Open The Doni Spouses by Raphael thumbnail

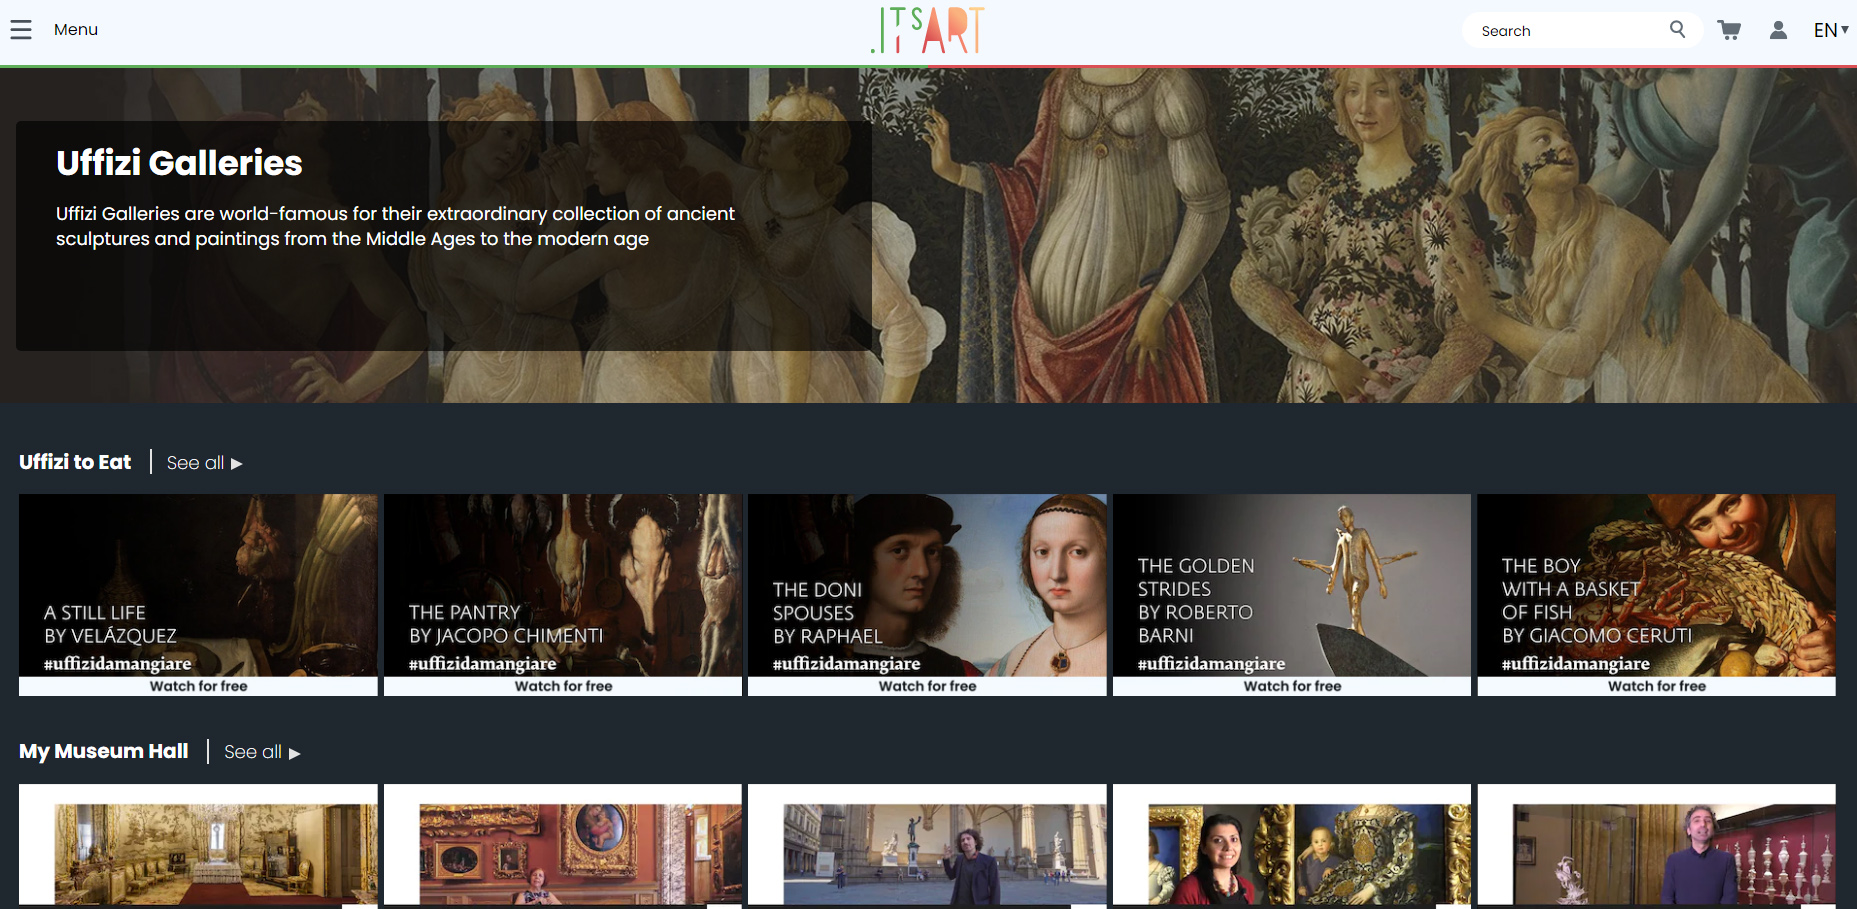[x=927, y=585]
